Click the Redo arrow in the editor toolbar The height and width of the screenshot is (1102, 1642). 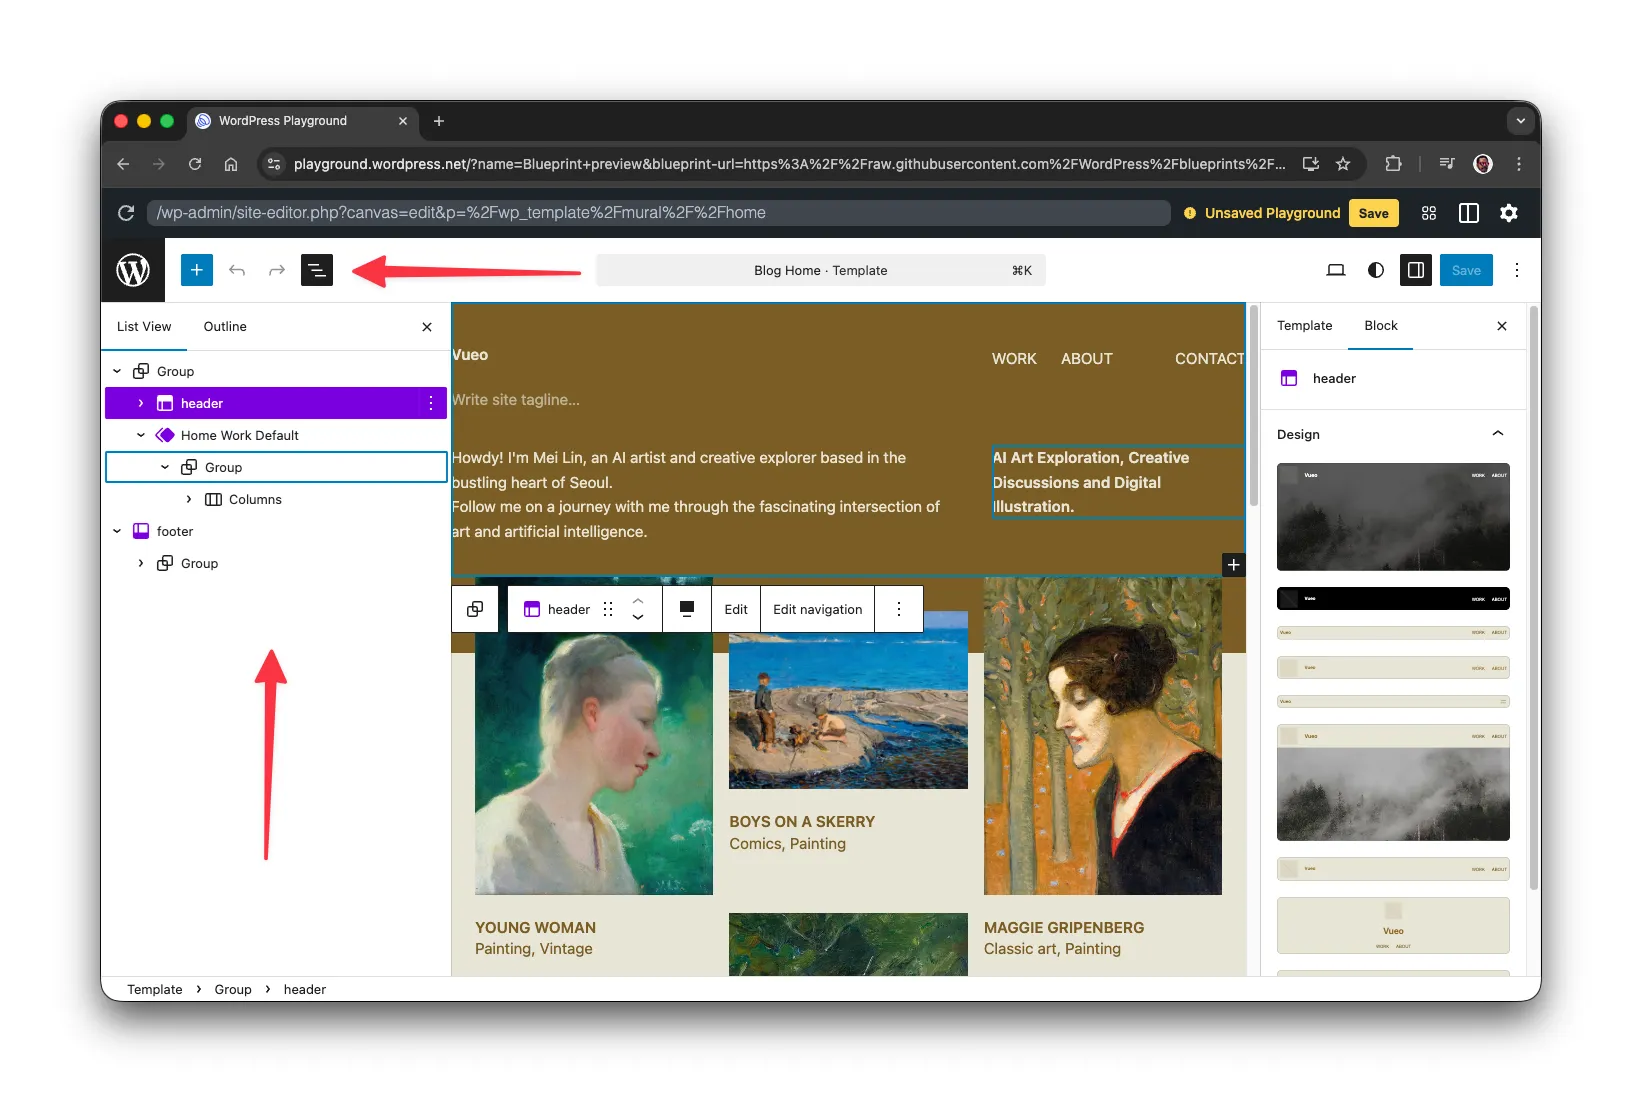point(276,270)
